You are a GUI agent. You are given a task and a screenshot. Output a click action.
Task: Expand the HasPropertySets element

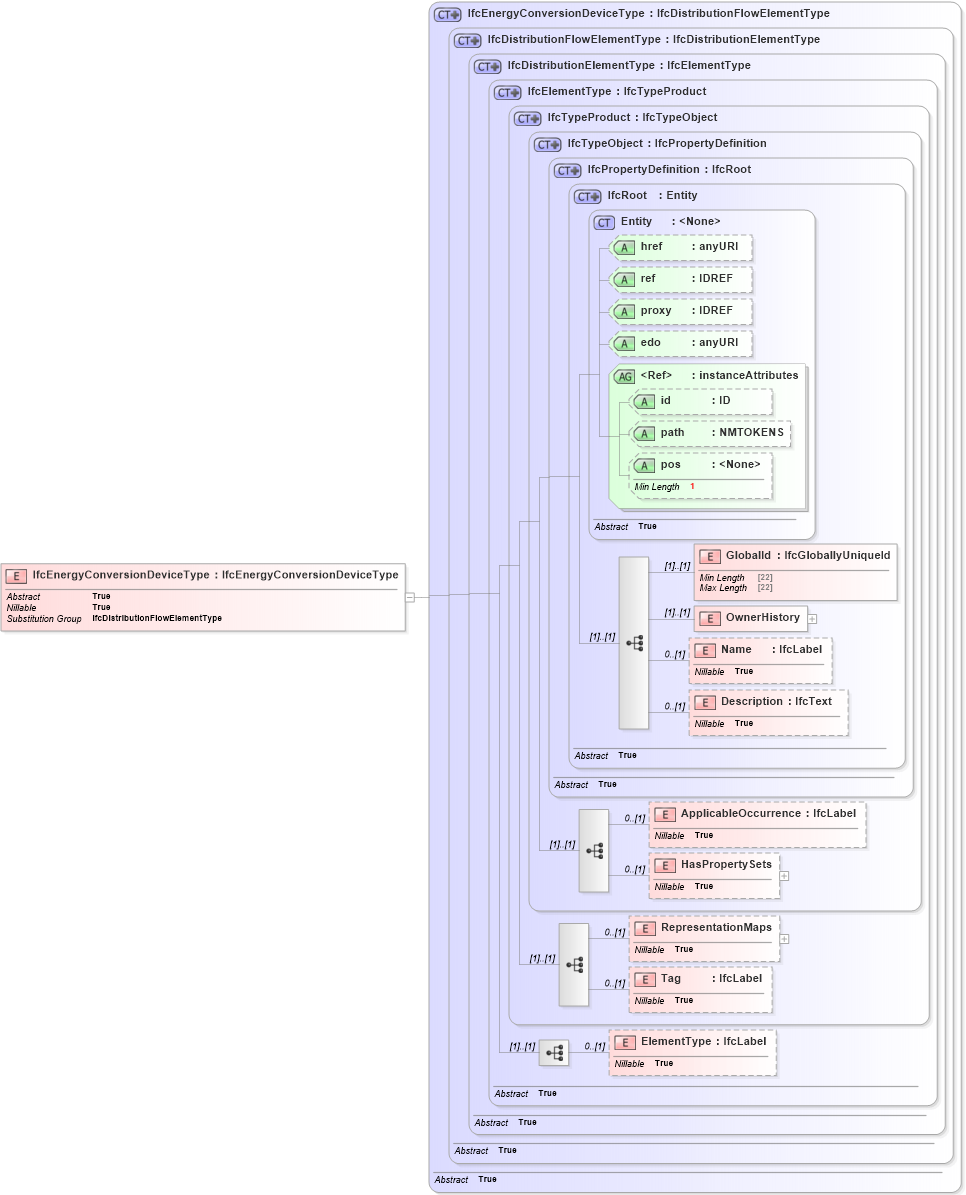785,876
